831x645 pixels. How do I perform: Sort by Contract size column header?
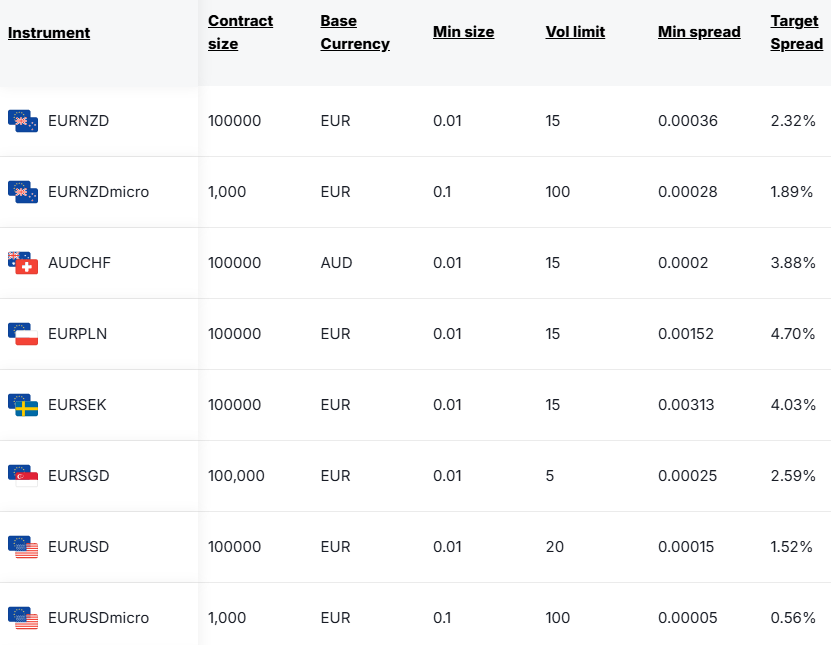tap(240, 32)
